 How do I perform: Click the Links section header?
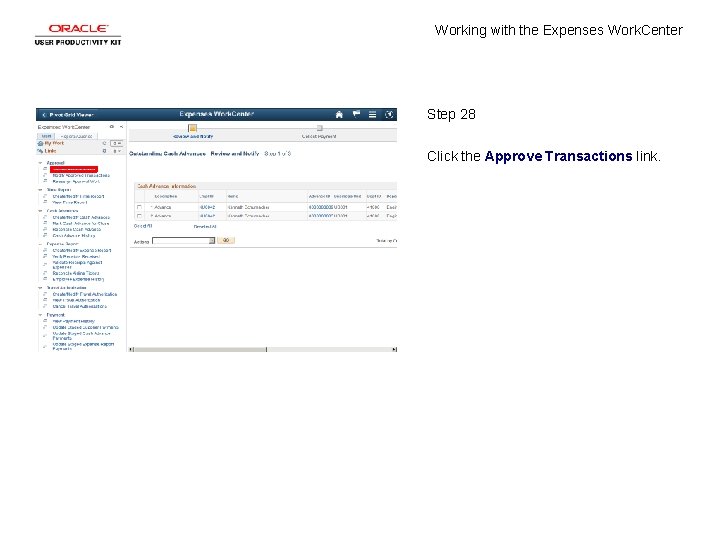(51, 151)
